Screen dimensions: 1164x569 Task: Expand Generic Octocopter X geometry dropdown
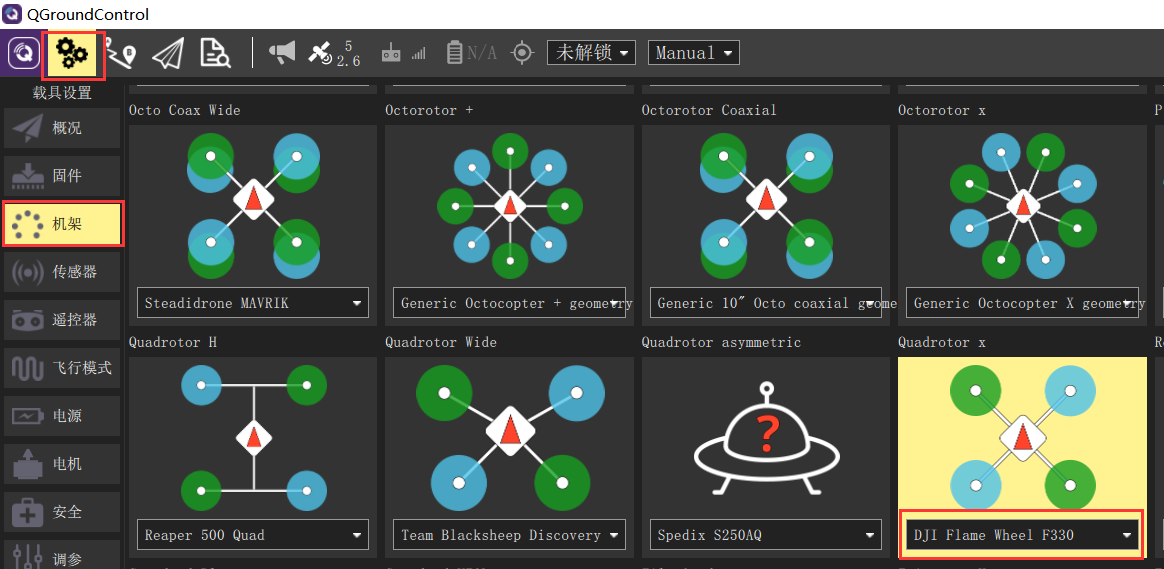1022,303
